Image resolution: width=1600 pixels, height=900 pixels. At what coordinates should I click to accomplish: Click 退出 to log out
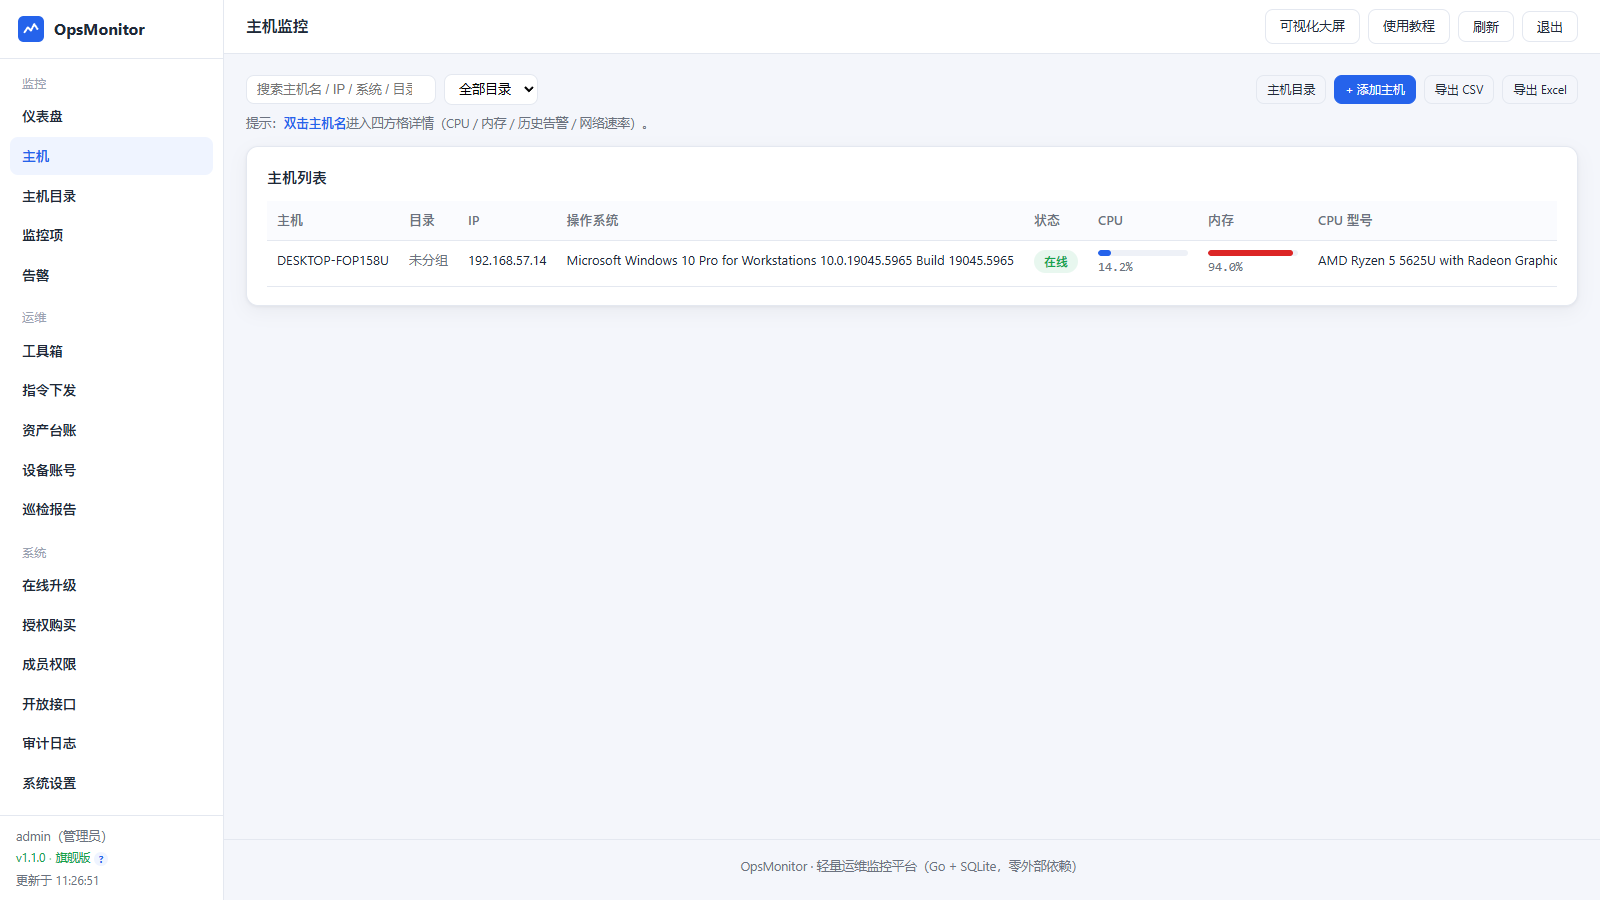1549,27
